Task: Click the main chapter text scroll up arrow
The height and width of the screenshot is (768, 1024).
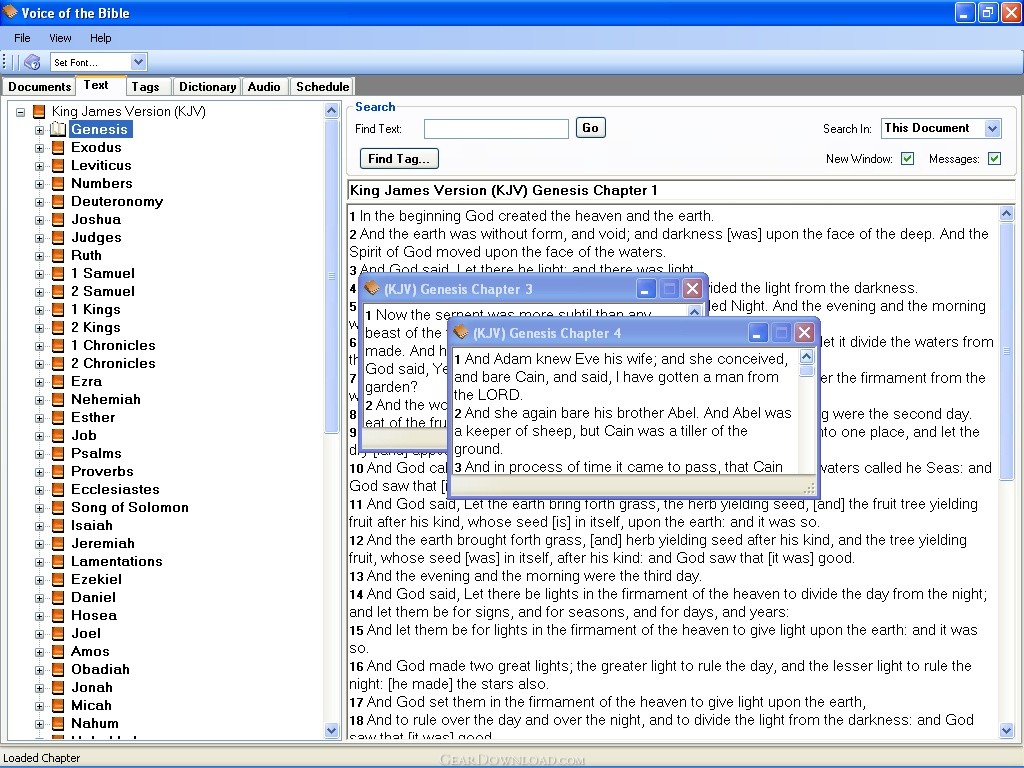Action: coord(1006,214)
